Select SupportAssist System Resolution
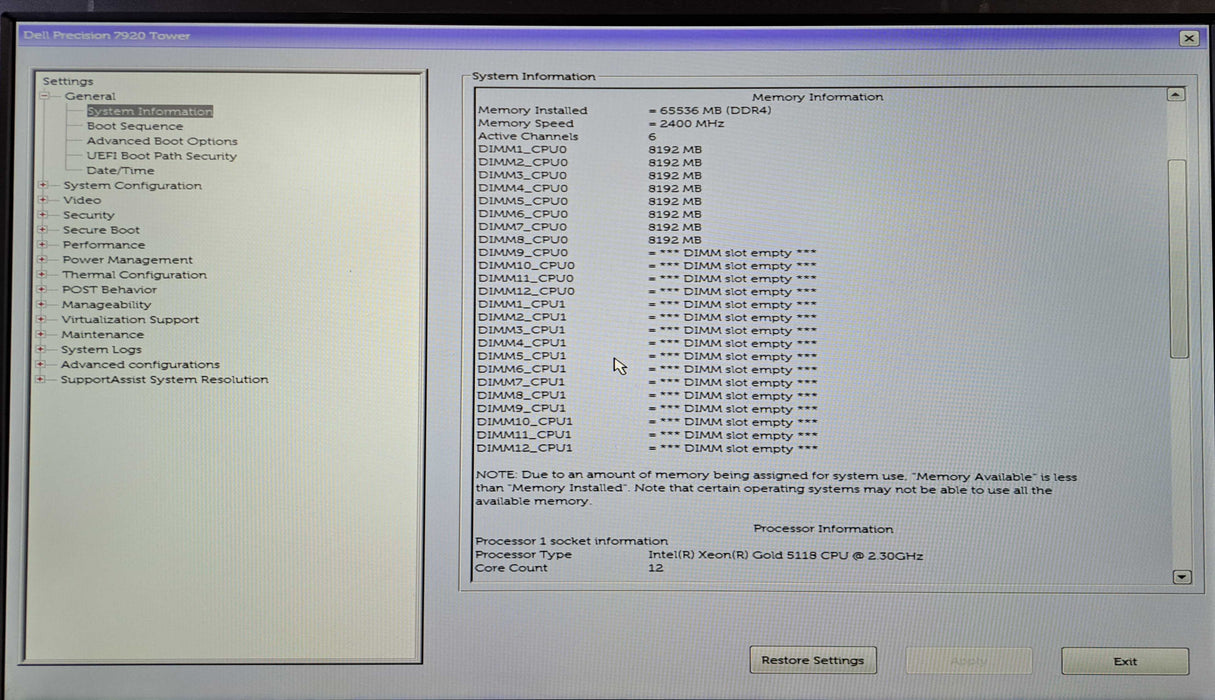This screenshot has height=700, width=1215. (164, 380)
